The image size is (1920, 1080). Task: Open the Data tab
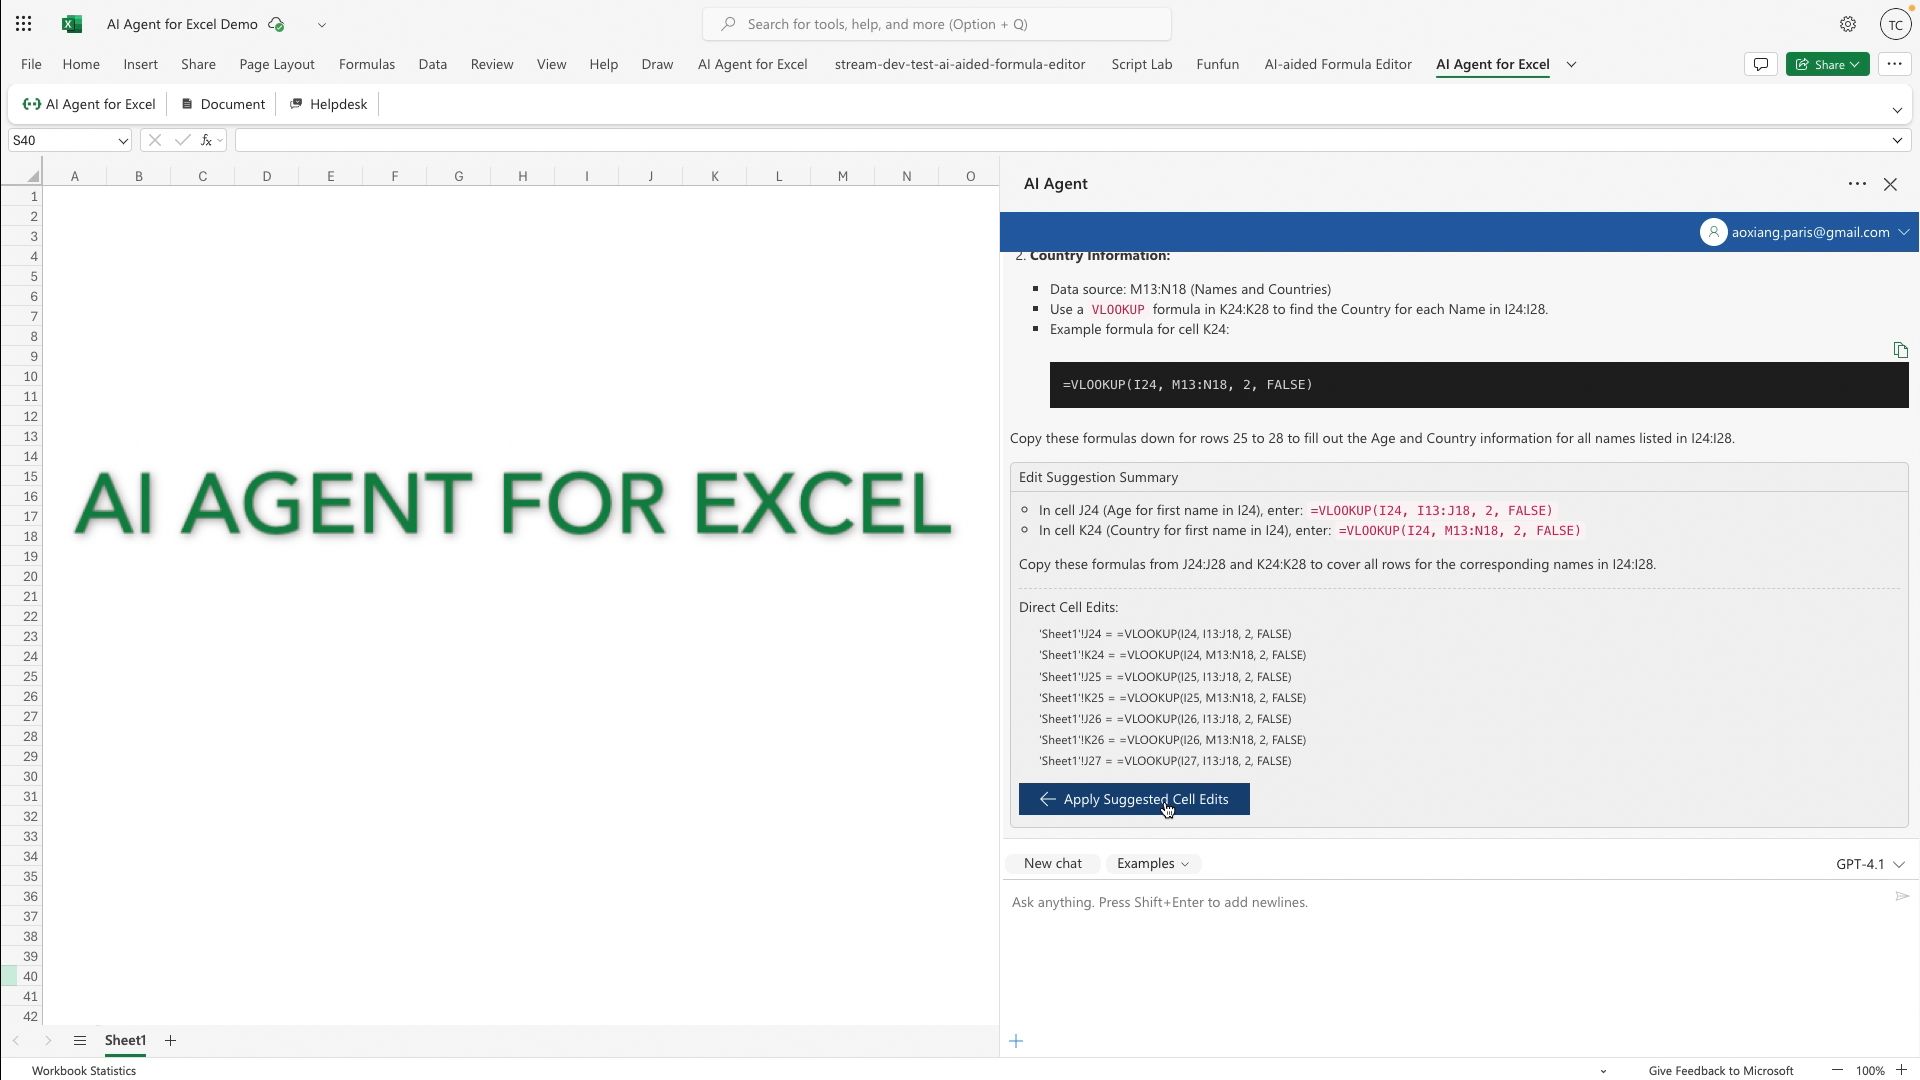433,64
